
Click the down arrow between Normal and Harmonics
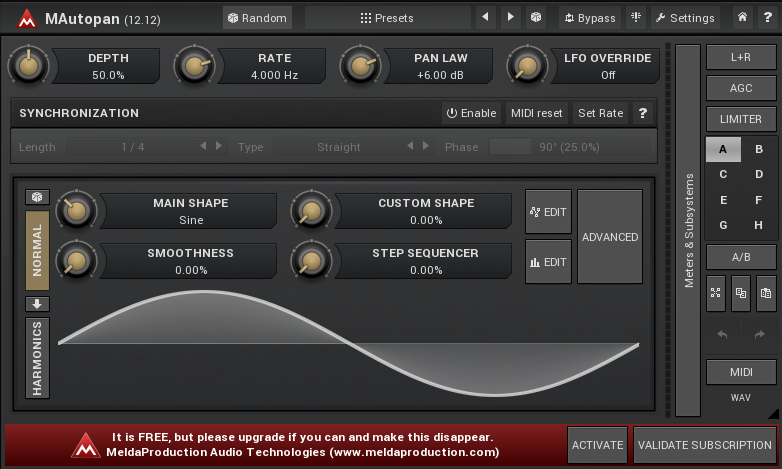(37, 304)
